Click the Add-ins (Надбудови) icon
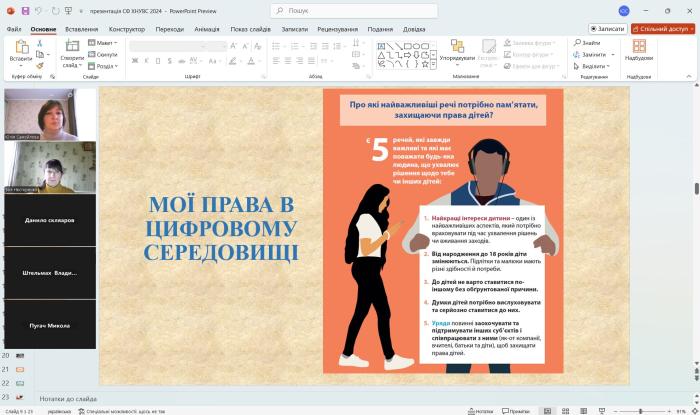The image size is (700, 415). (x=638, y=48)
